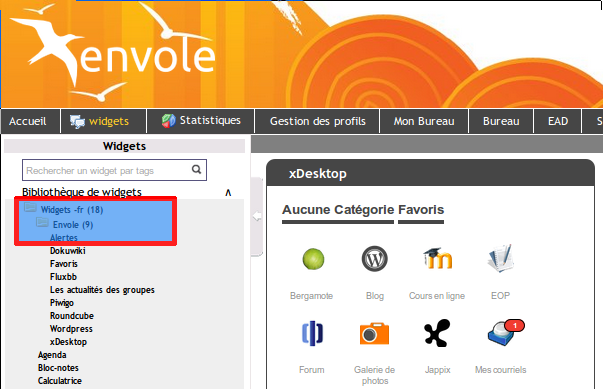Expand the Widgets -fr (18) folder
The width and height of the screenshot is (603, 389).
click(x=72, y=210)
